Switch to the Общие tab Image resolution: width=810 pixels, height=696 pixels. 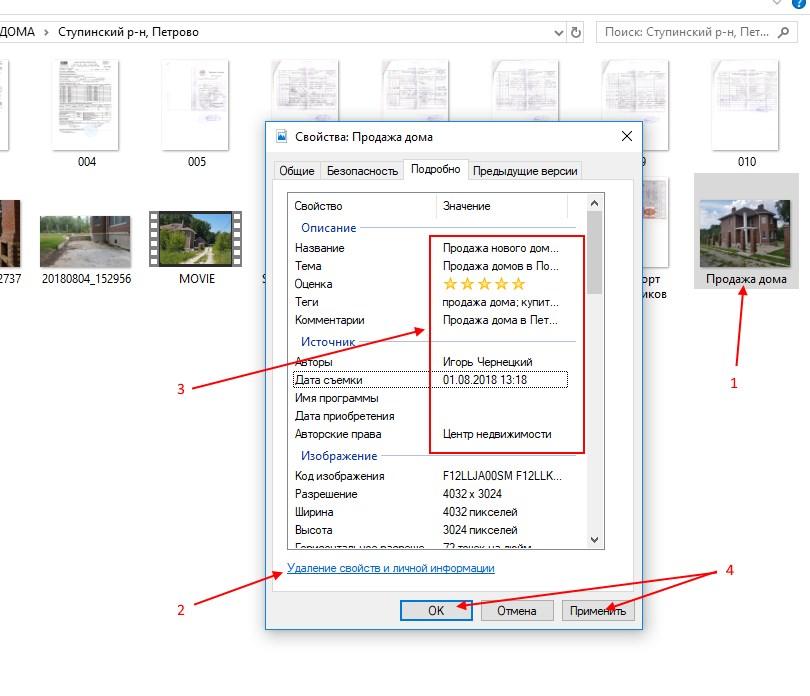point(296,171)
